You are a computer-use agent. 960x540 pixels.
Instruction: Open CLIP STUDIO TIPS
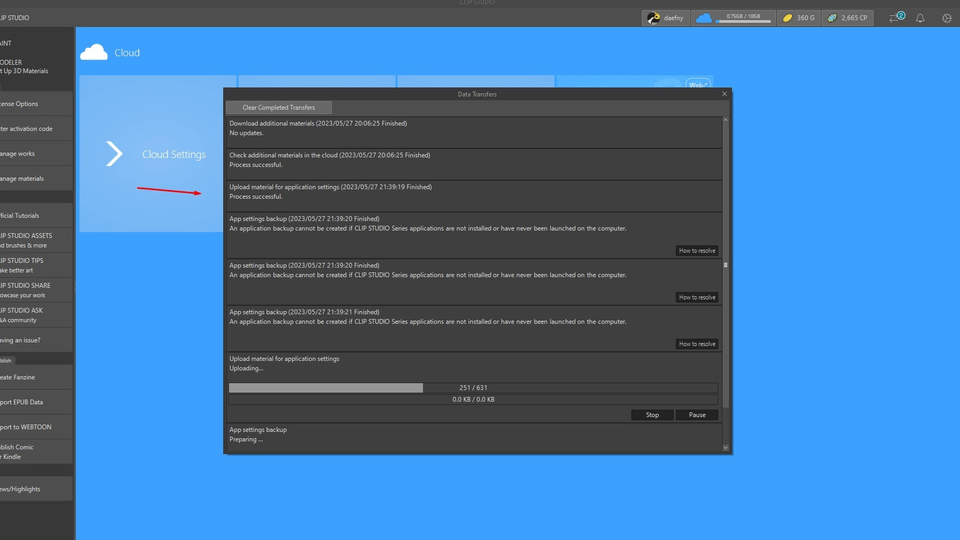coord(36,265)
